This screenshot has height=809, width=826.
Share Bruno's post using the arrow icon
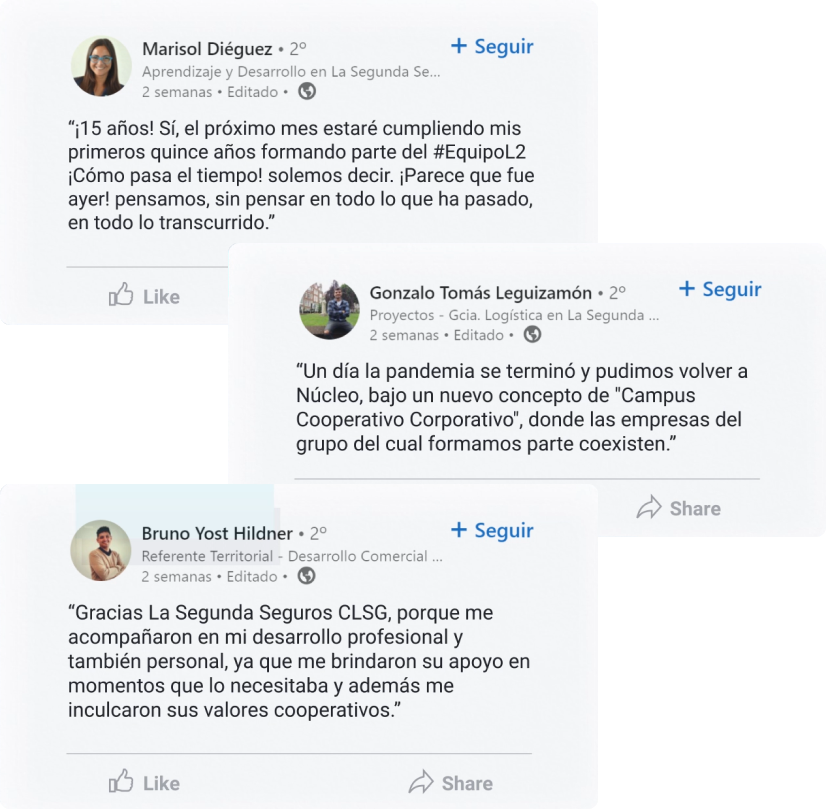click(x=420, y=782)
